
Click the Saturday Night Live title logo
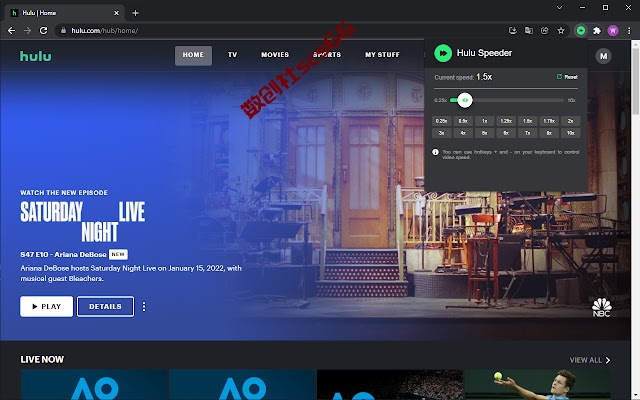point(82,222)
